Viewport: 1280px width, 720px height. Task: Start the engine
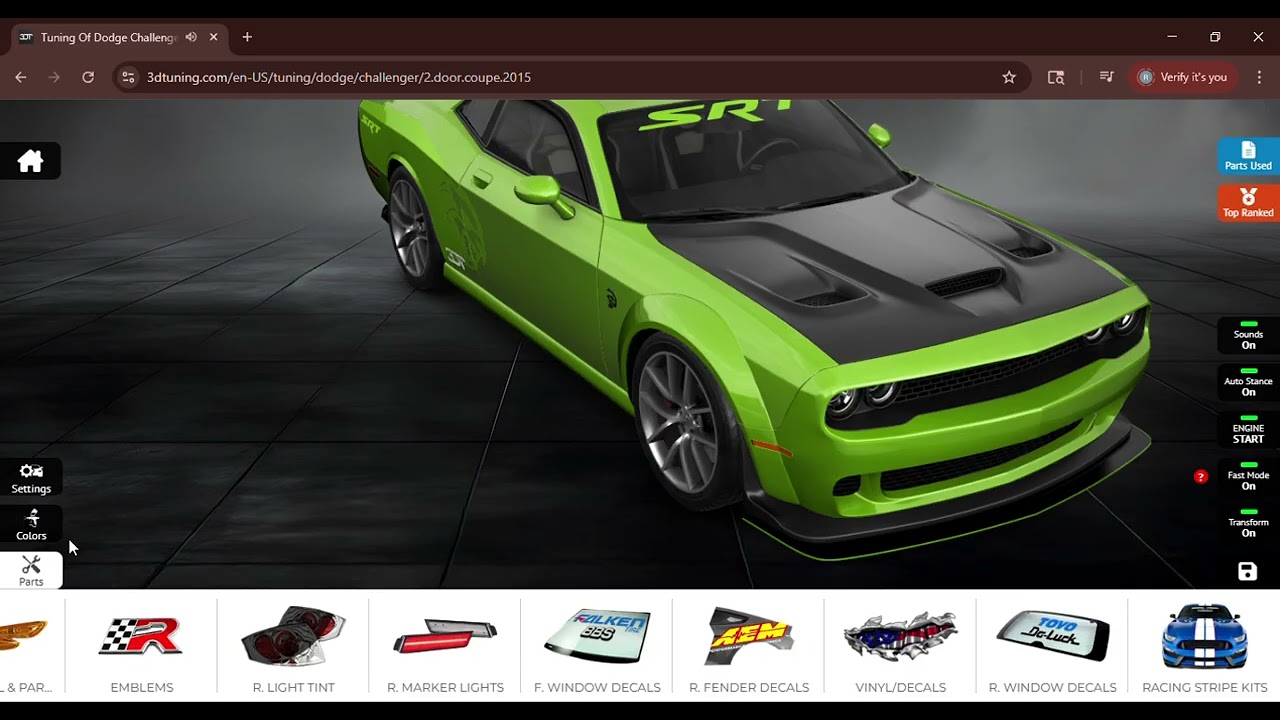(1248, 430)
